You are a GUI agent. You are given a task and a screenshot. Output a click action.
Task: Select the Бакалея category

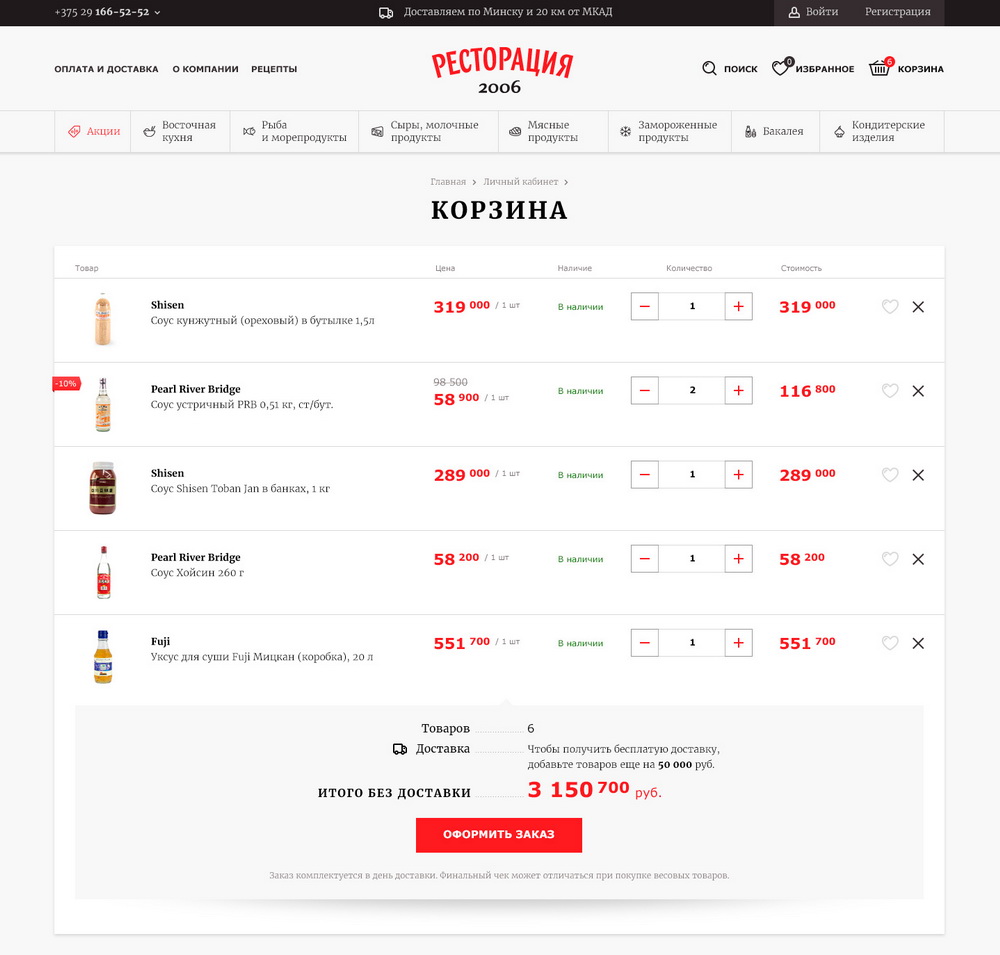coord(775,131)
